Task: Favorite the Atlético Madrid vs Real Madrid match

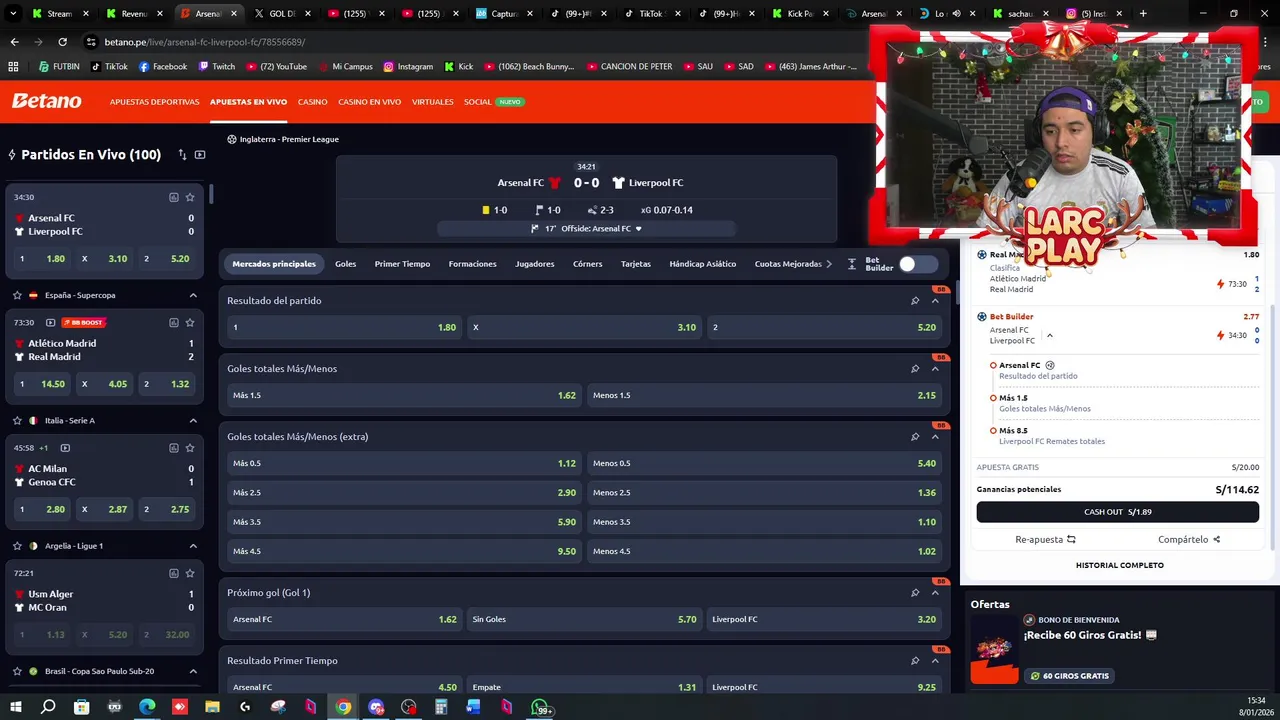Action: [x=190, y=322]
